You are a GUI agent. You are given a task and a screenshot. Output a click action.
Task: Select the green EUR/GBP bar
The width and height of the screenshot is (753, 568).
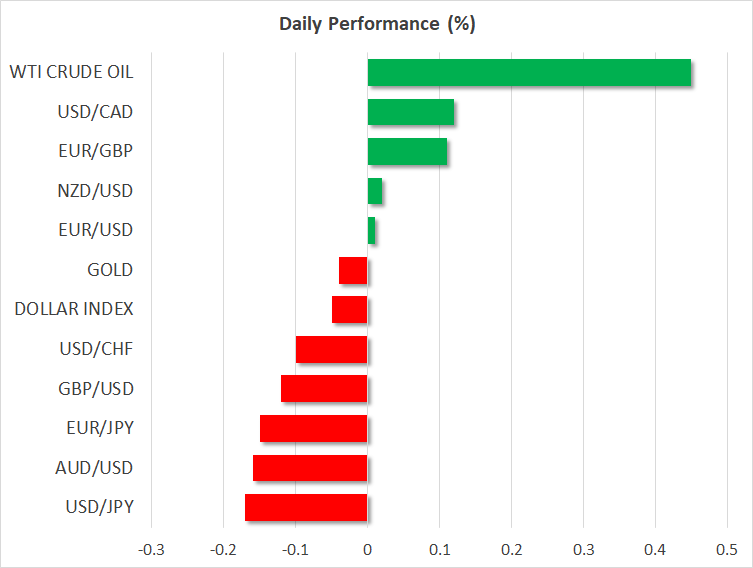click(x=407, y=152)
